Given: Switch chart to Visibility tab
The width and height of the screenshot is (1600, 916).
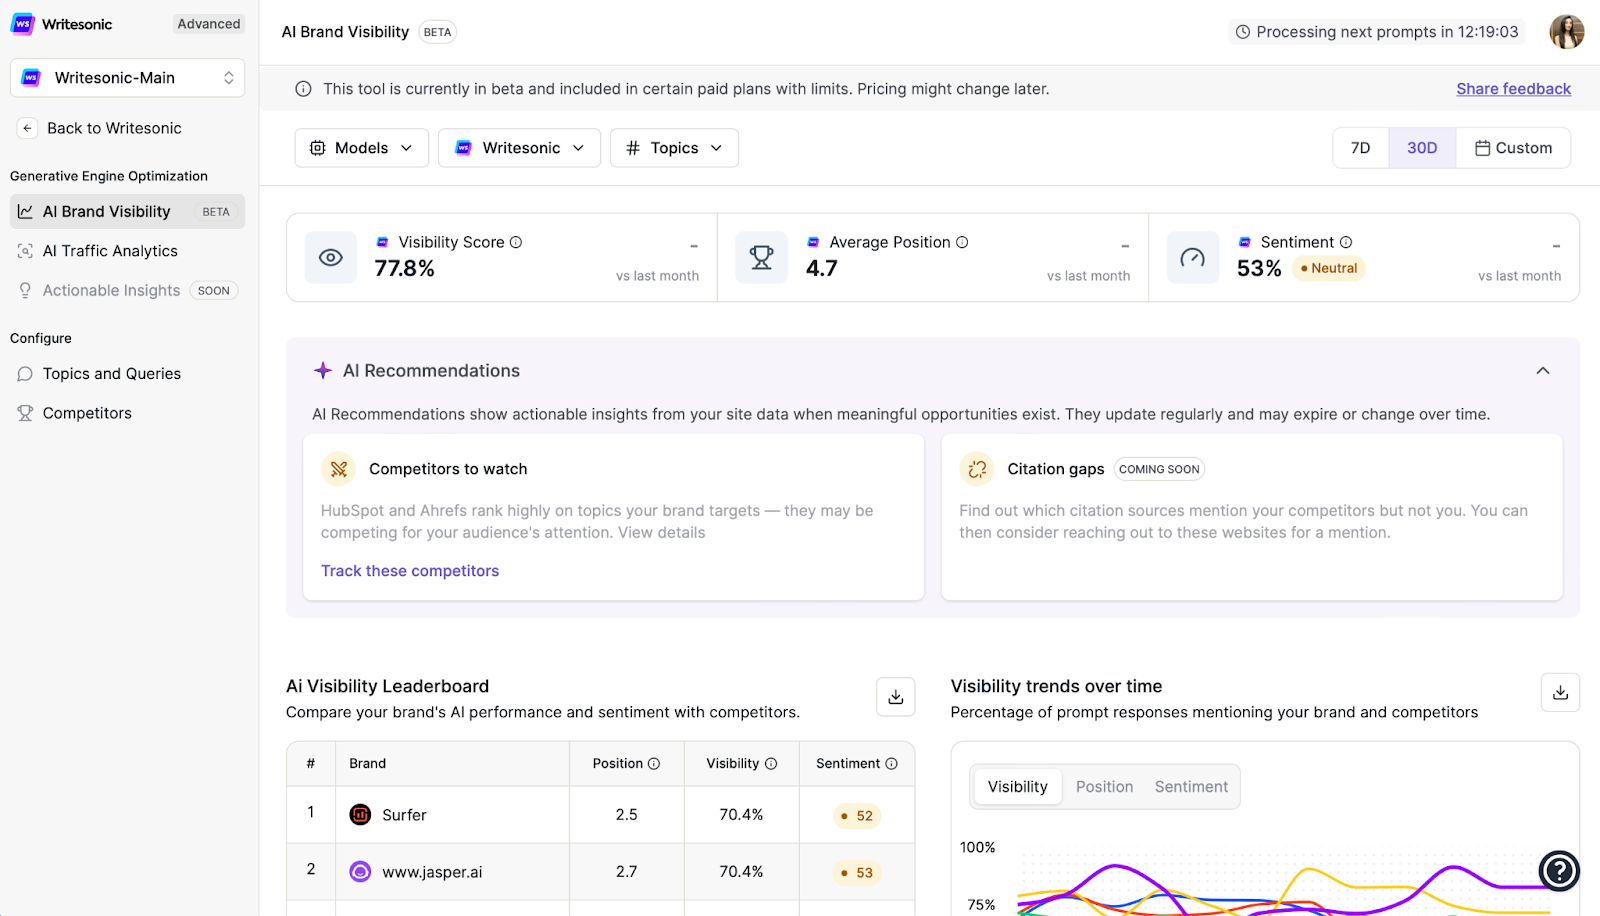Looking at the screenshot, I should pos(1018,787).
